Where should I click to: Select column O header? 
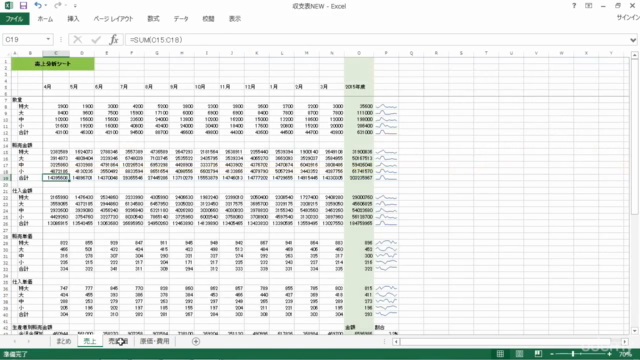[x=359, y=53]
